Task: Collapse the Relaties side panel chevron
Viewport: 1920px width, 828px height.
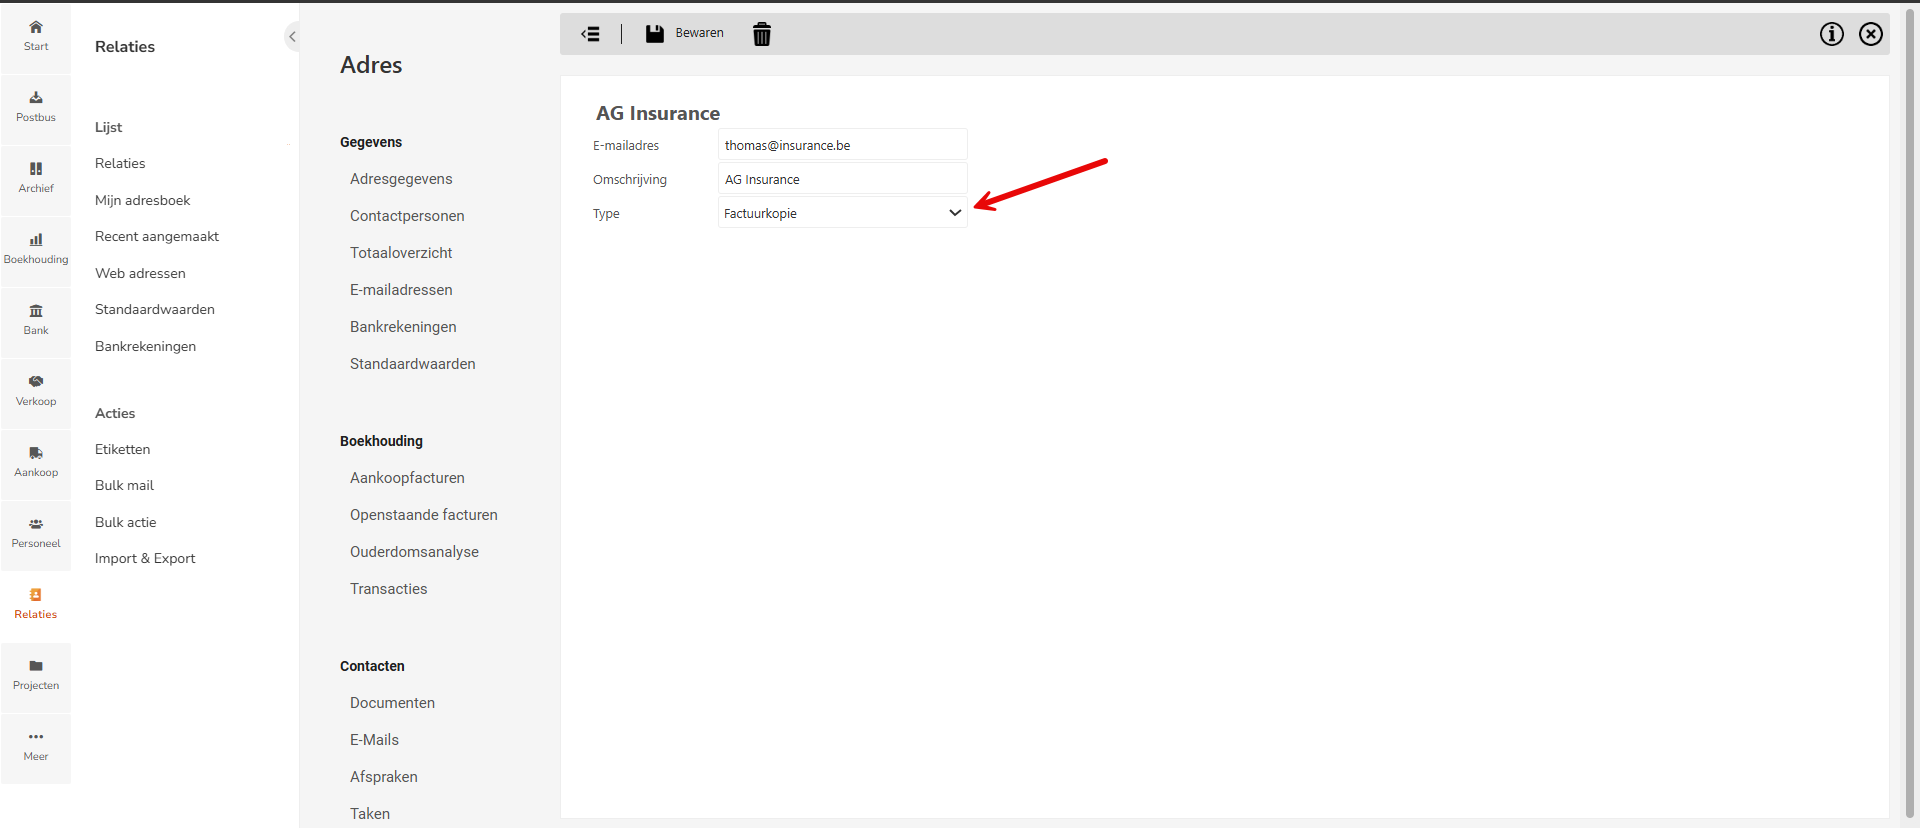Action: point(292,37)
